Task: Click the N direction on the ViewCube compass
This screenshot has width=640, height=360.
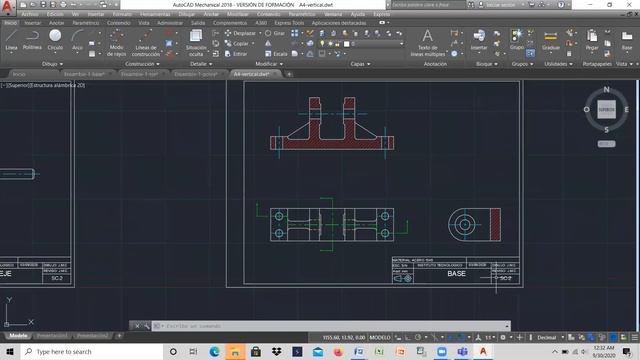Action: (x=606, y=89)
